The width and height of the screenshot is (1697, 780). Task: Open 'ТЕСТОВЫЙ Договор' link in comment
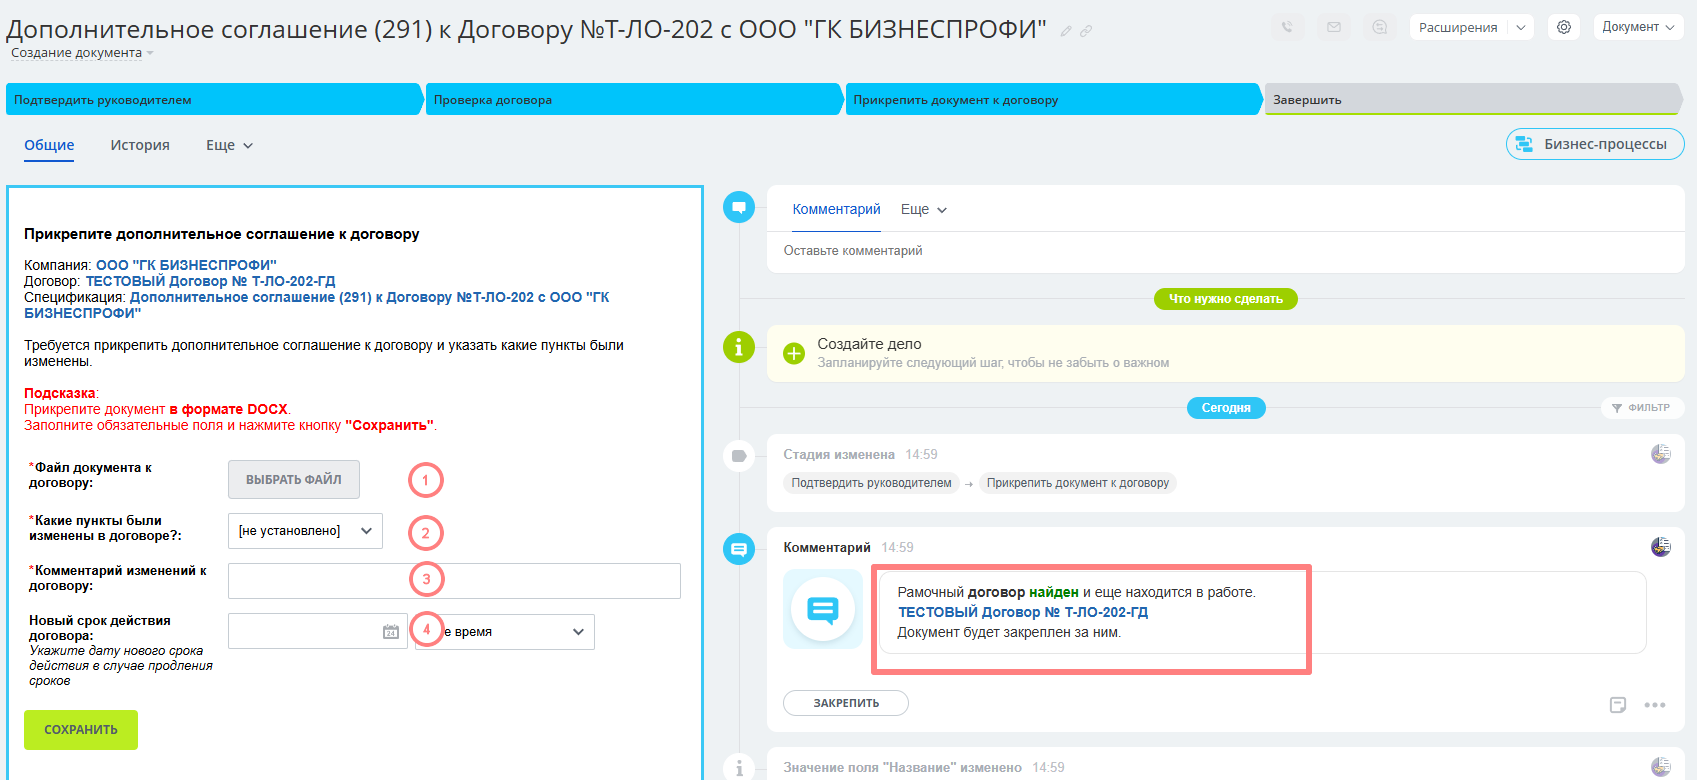pyautogui.click(x=1023, y=612)
